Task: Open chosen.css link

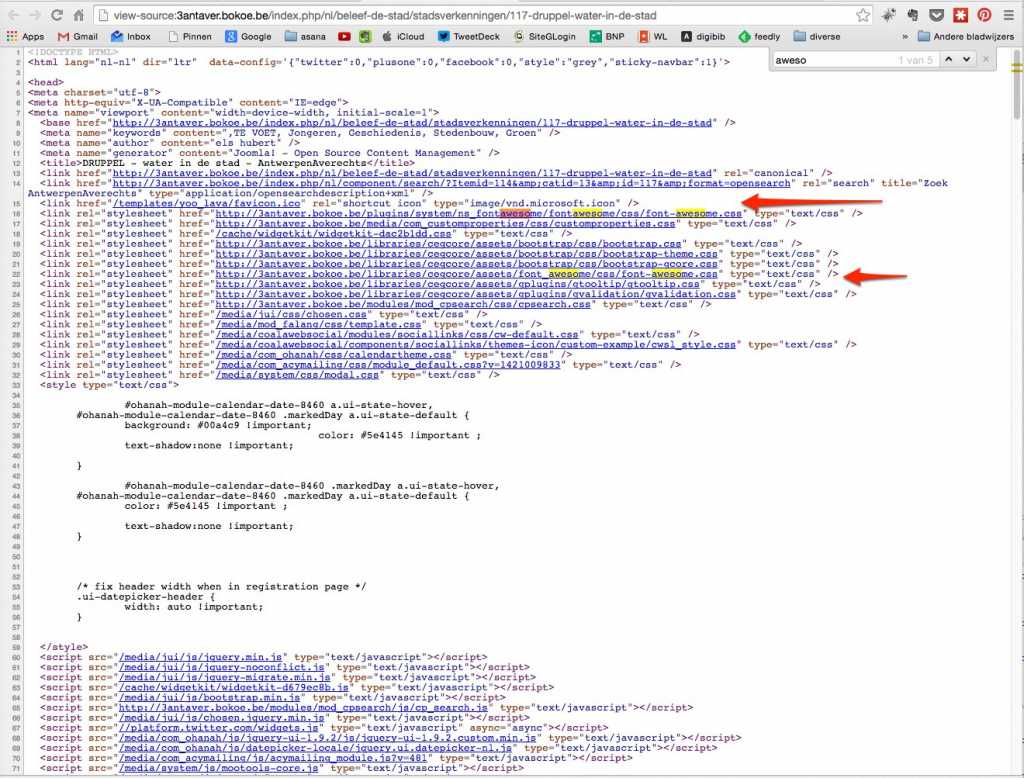Action: pos(291,314)
